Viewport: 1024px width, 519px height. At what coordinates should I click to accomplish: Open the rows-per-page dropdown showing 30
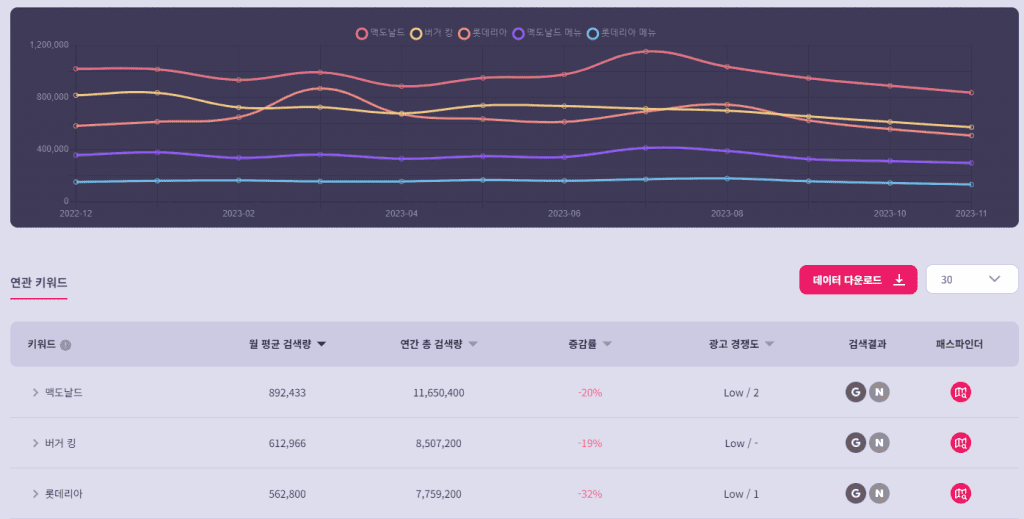tap(972, 279)
